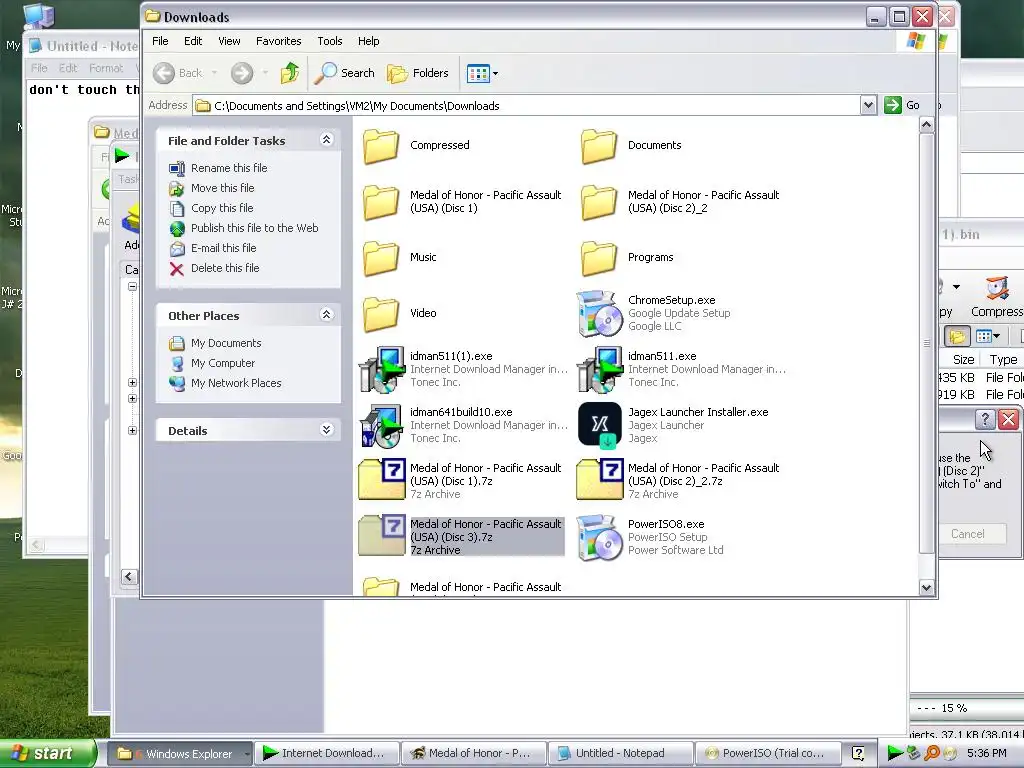Click the file list vertical scrollbar thumb
Image resolution: width=1024 pixels, height=768 pixels.
[x=926, y=344]
